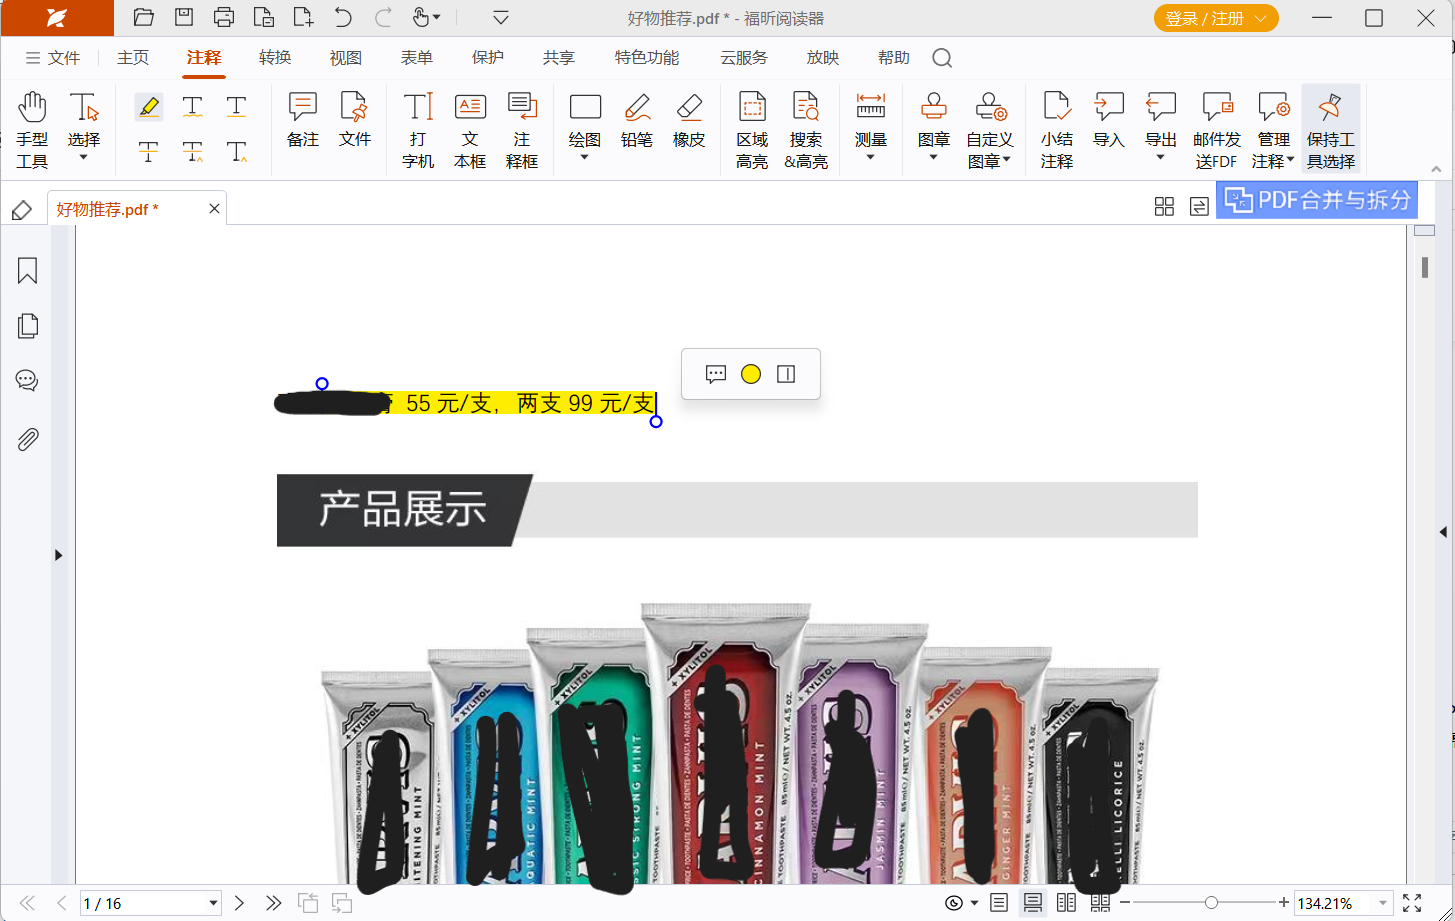Open file via the folder icon
The width and height of the screenshot is (1455, 921).
(143, 17)
